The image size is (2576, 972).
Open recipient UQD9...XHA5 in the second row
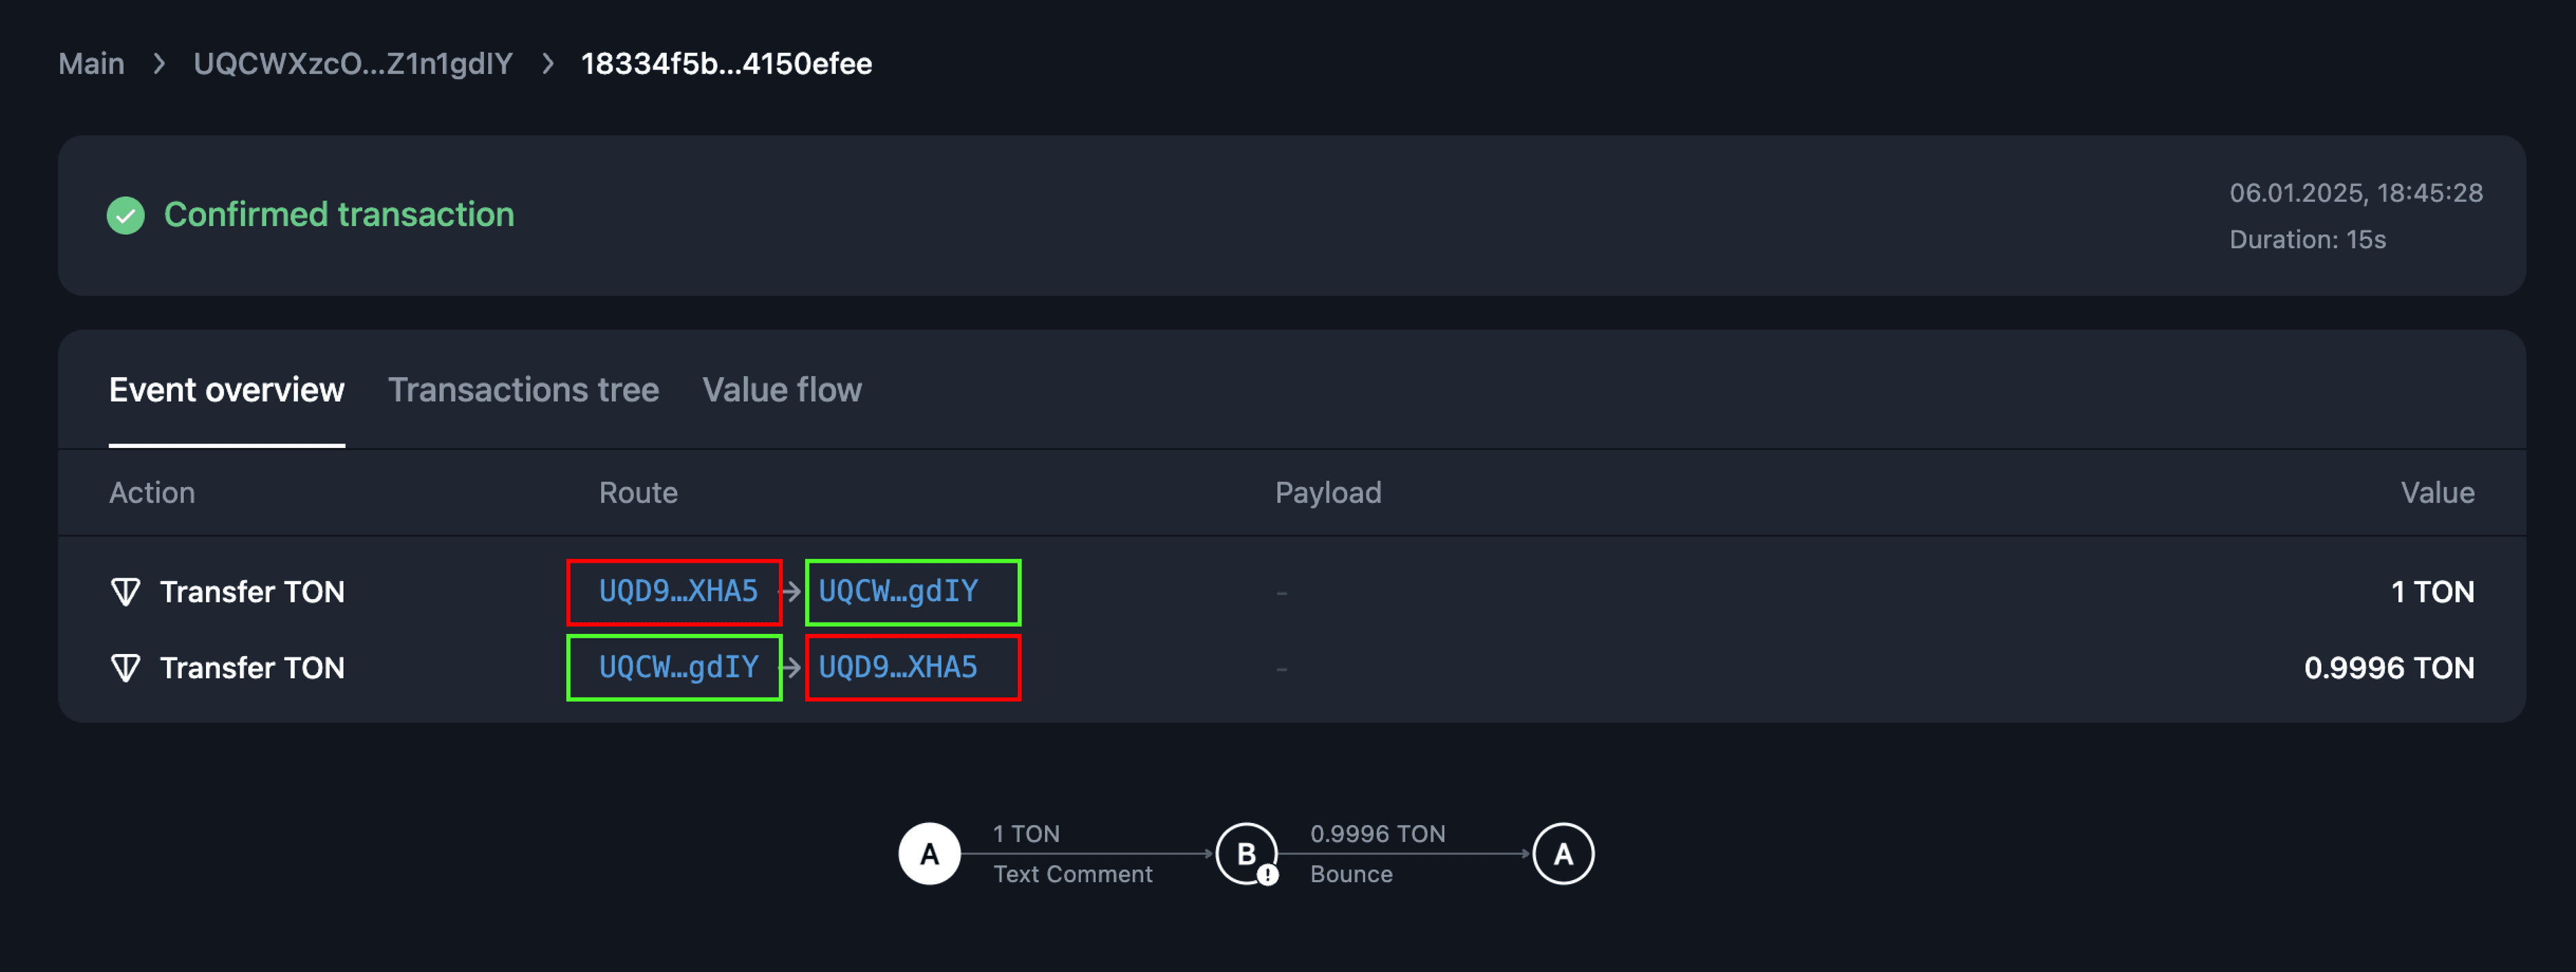898,668
